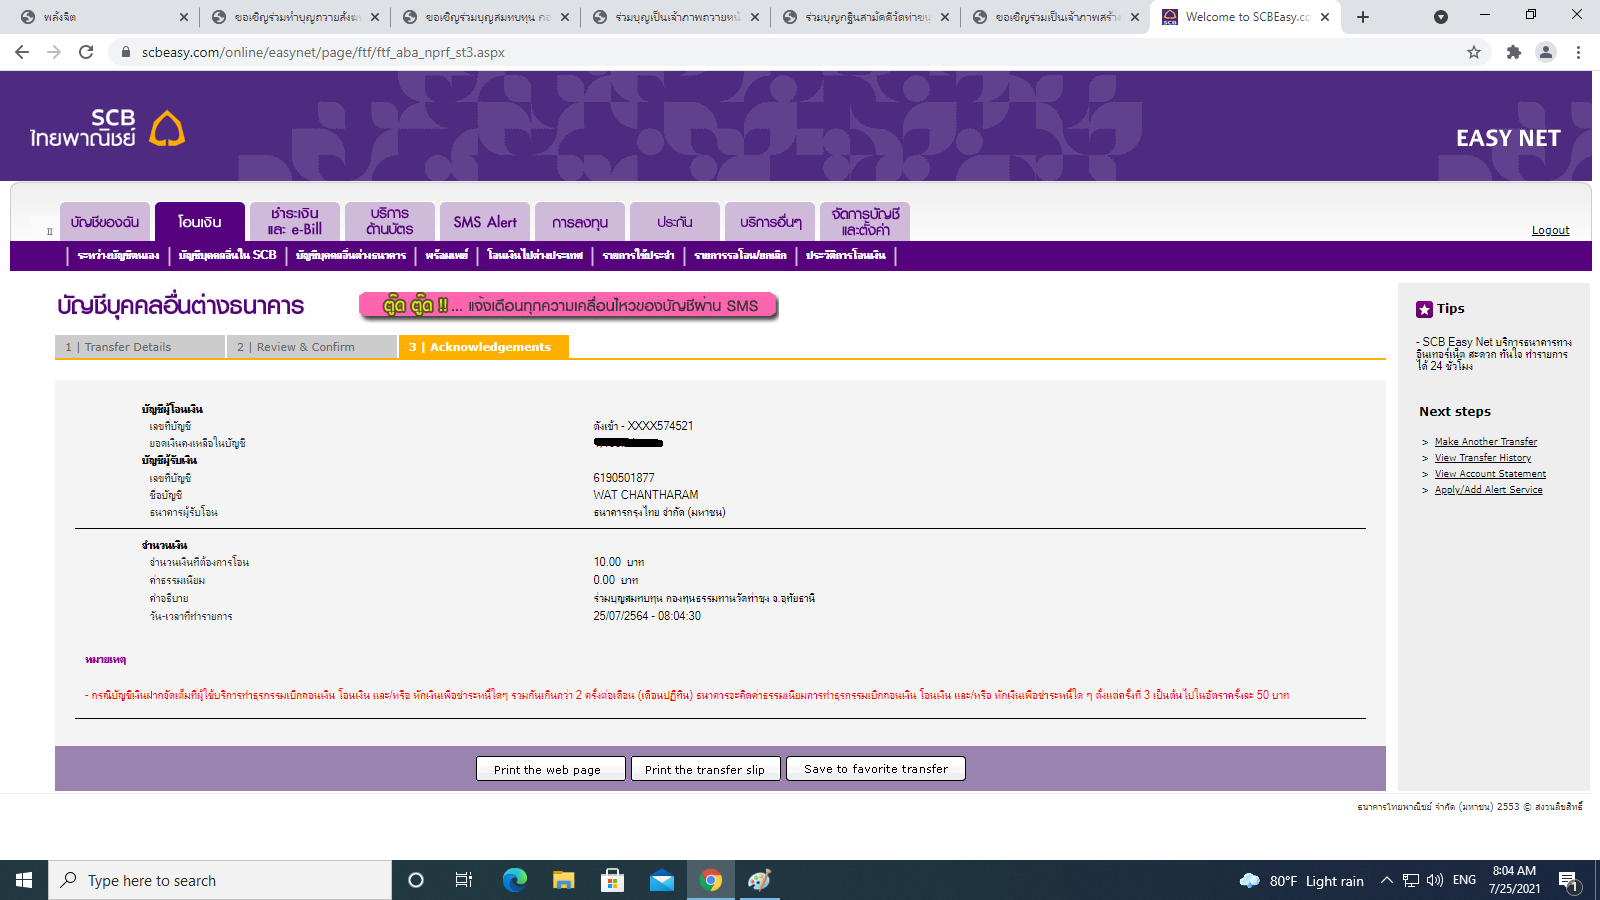Open File Explorer from taskbar
Image resolution: width=1600 pixels, height=900 pixels.
[564, 880]
